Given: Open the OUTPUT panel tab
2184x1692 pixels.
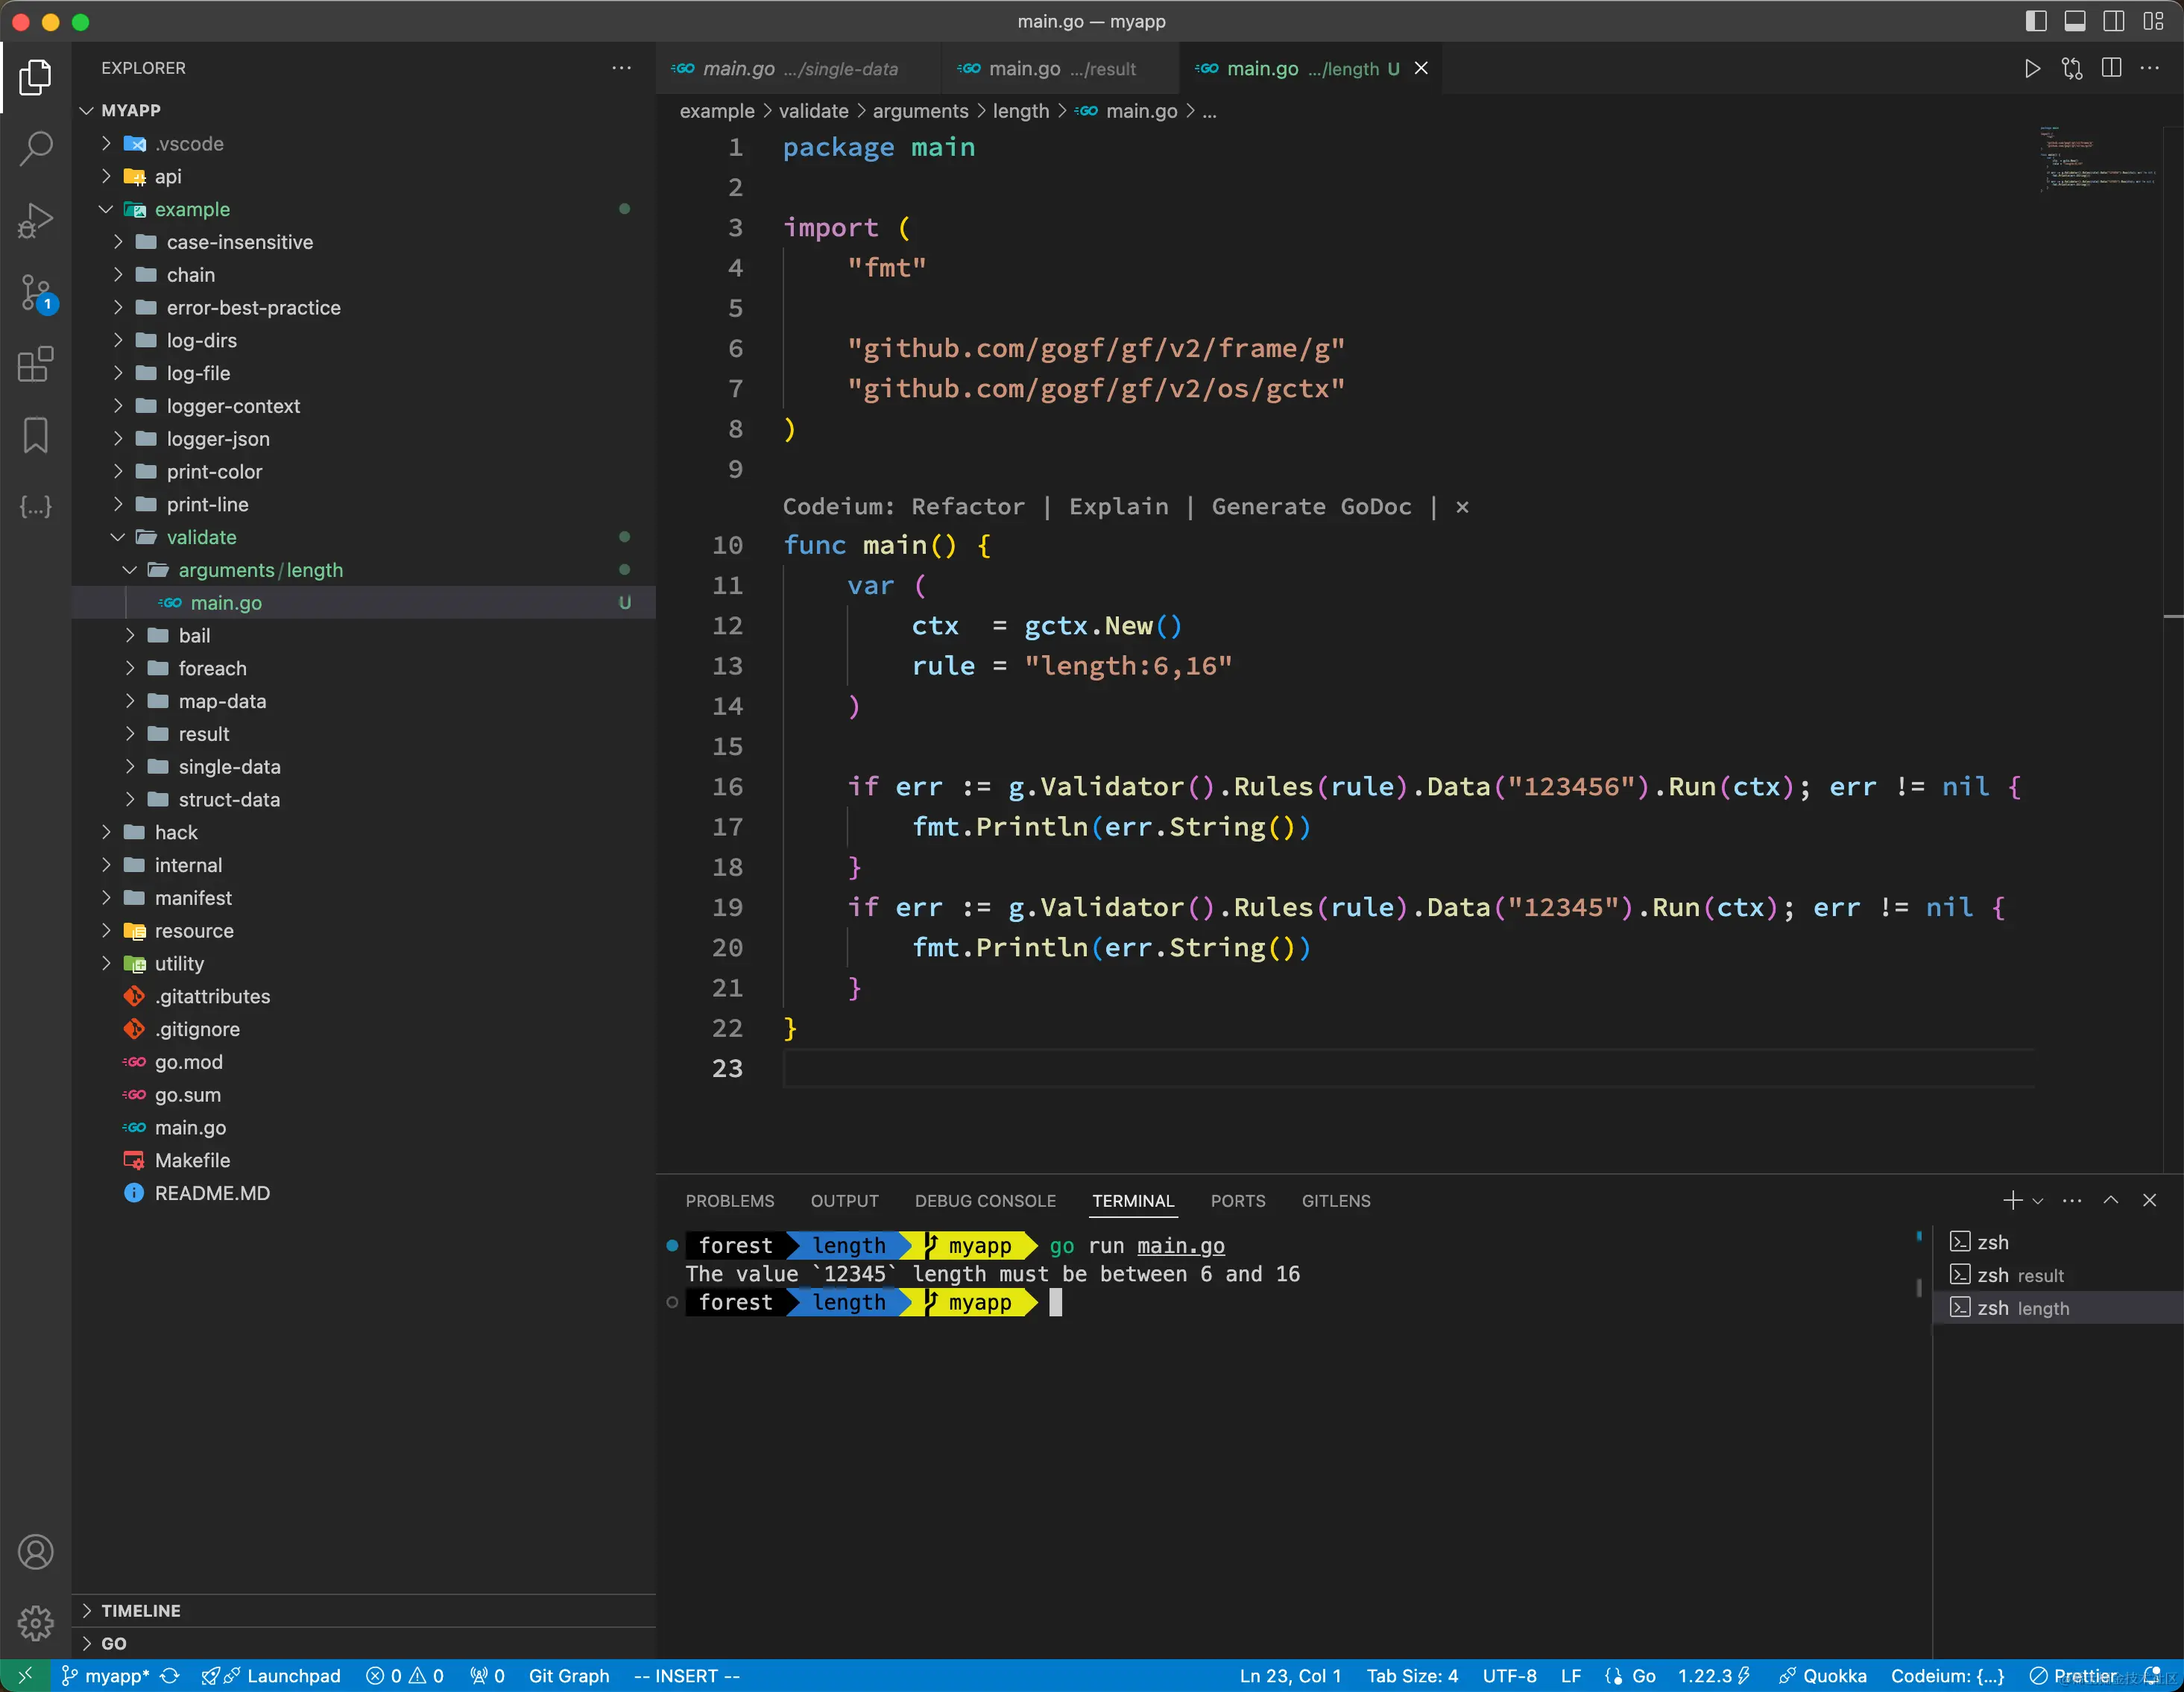Looking at the screenshot, I should click(844, 1201).
